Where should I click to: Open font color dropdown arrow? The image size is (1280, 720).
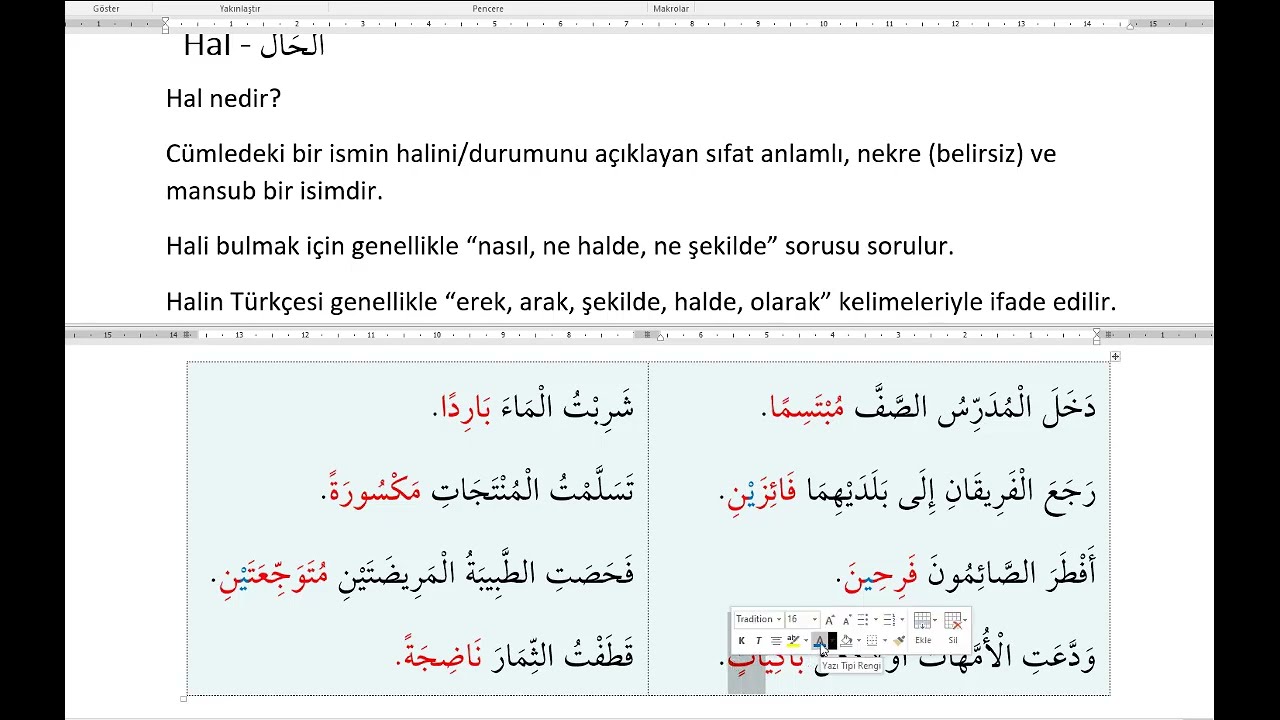[x=832, y=641]
